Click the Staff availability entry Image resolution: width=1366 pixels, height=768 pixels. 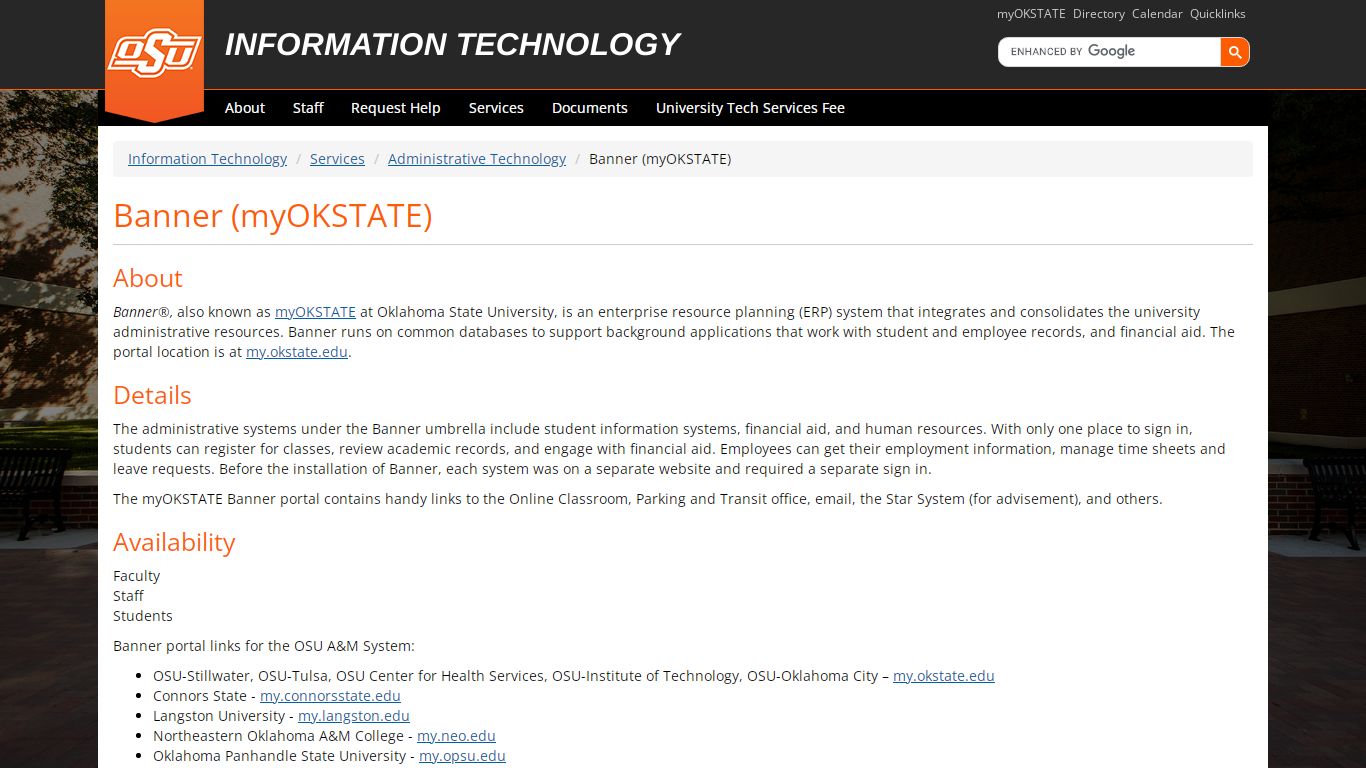128,596
